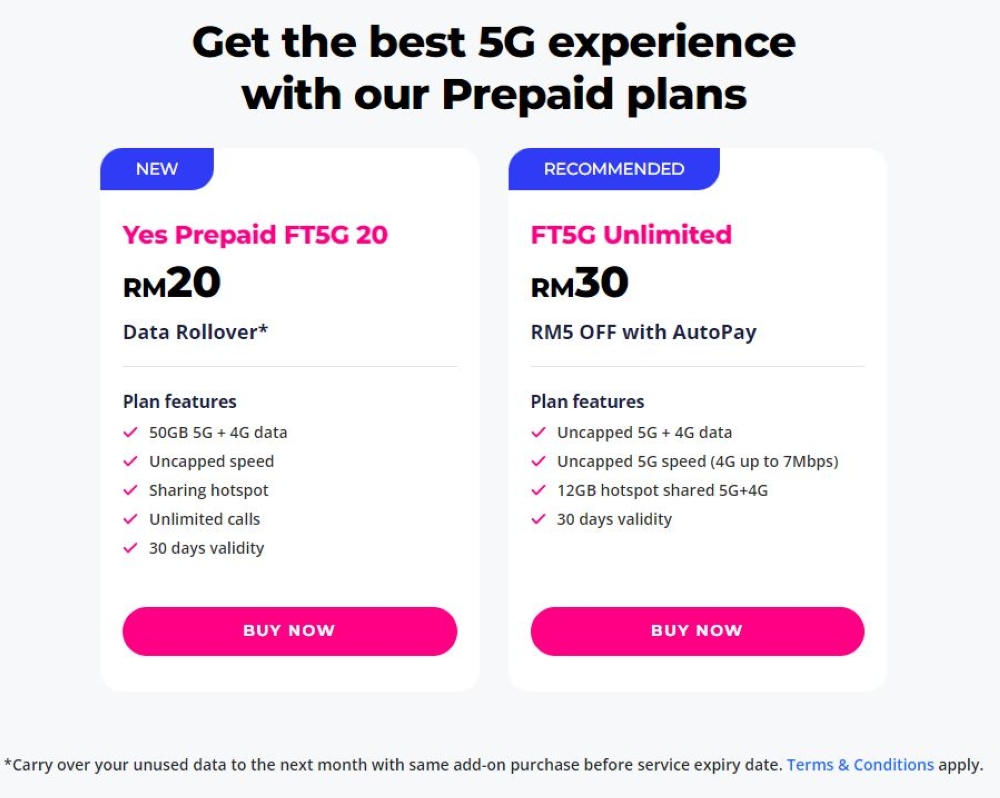Image resolution: width=1000 pixels, height=798 pixels.
Task: Click the checkmark beside 50GB 5G + 4G data
Action: tap(130, 432)
